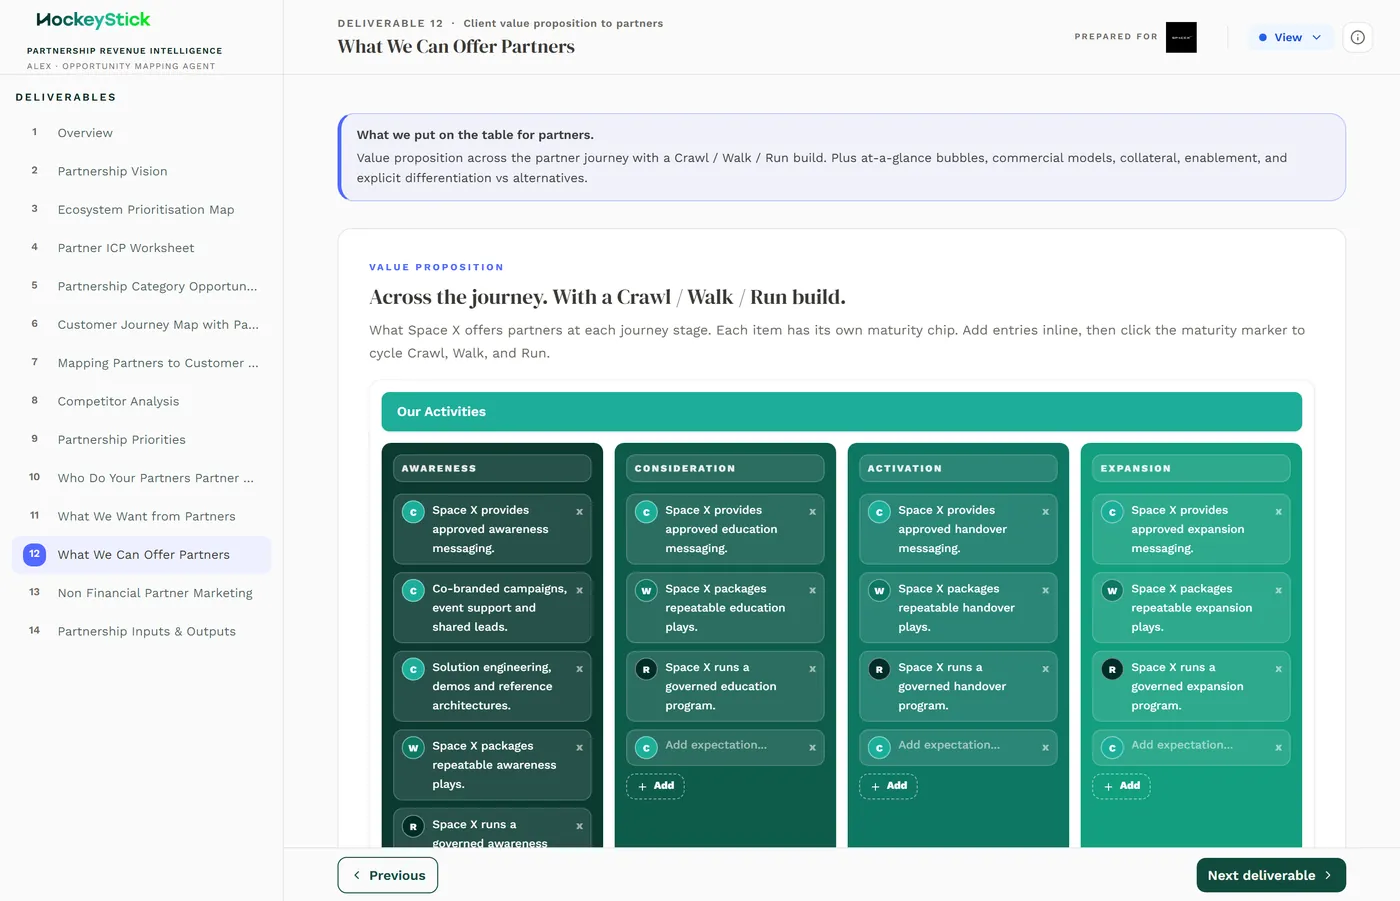This screenshot has width=1400, height=901.
Task: Open Partnership Vision deliverable
Action: click(x=141, y=171)
